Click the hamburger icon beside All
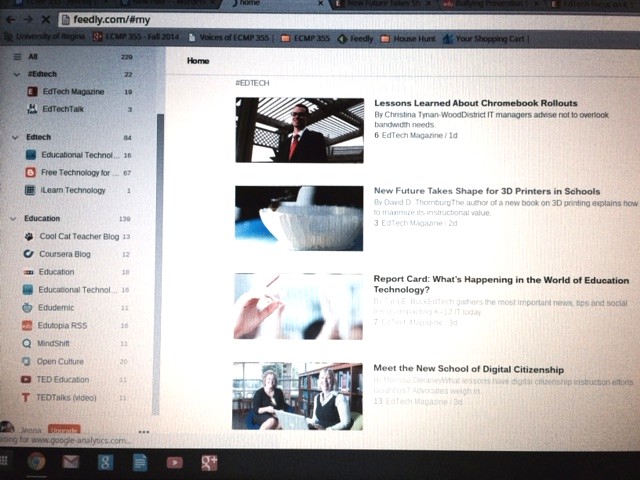This screenshot has width=640, height=480. click(x=17, y=57)
